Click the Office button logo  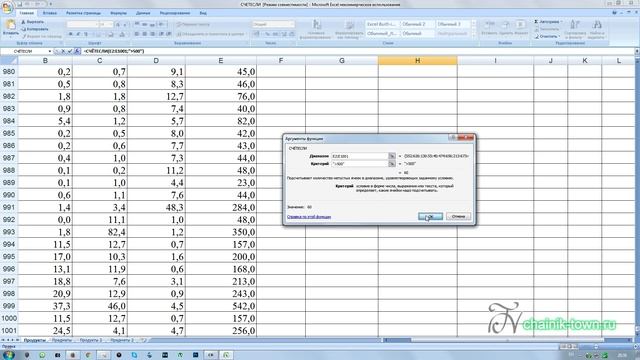7,7
